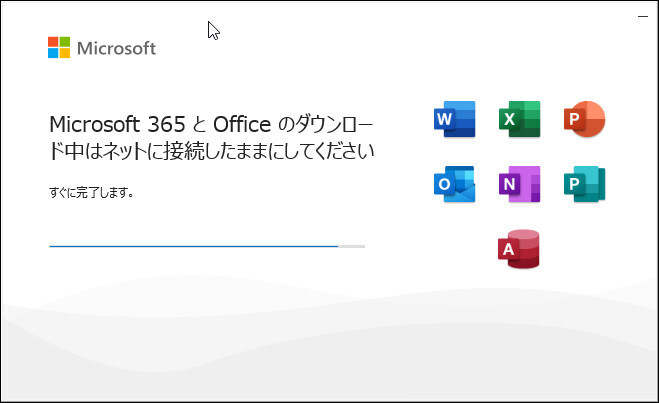Click the yellow square of Microsoft logo

pyautogui.click(x=65, y=53)
